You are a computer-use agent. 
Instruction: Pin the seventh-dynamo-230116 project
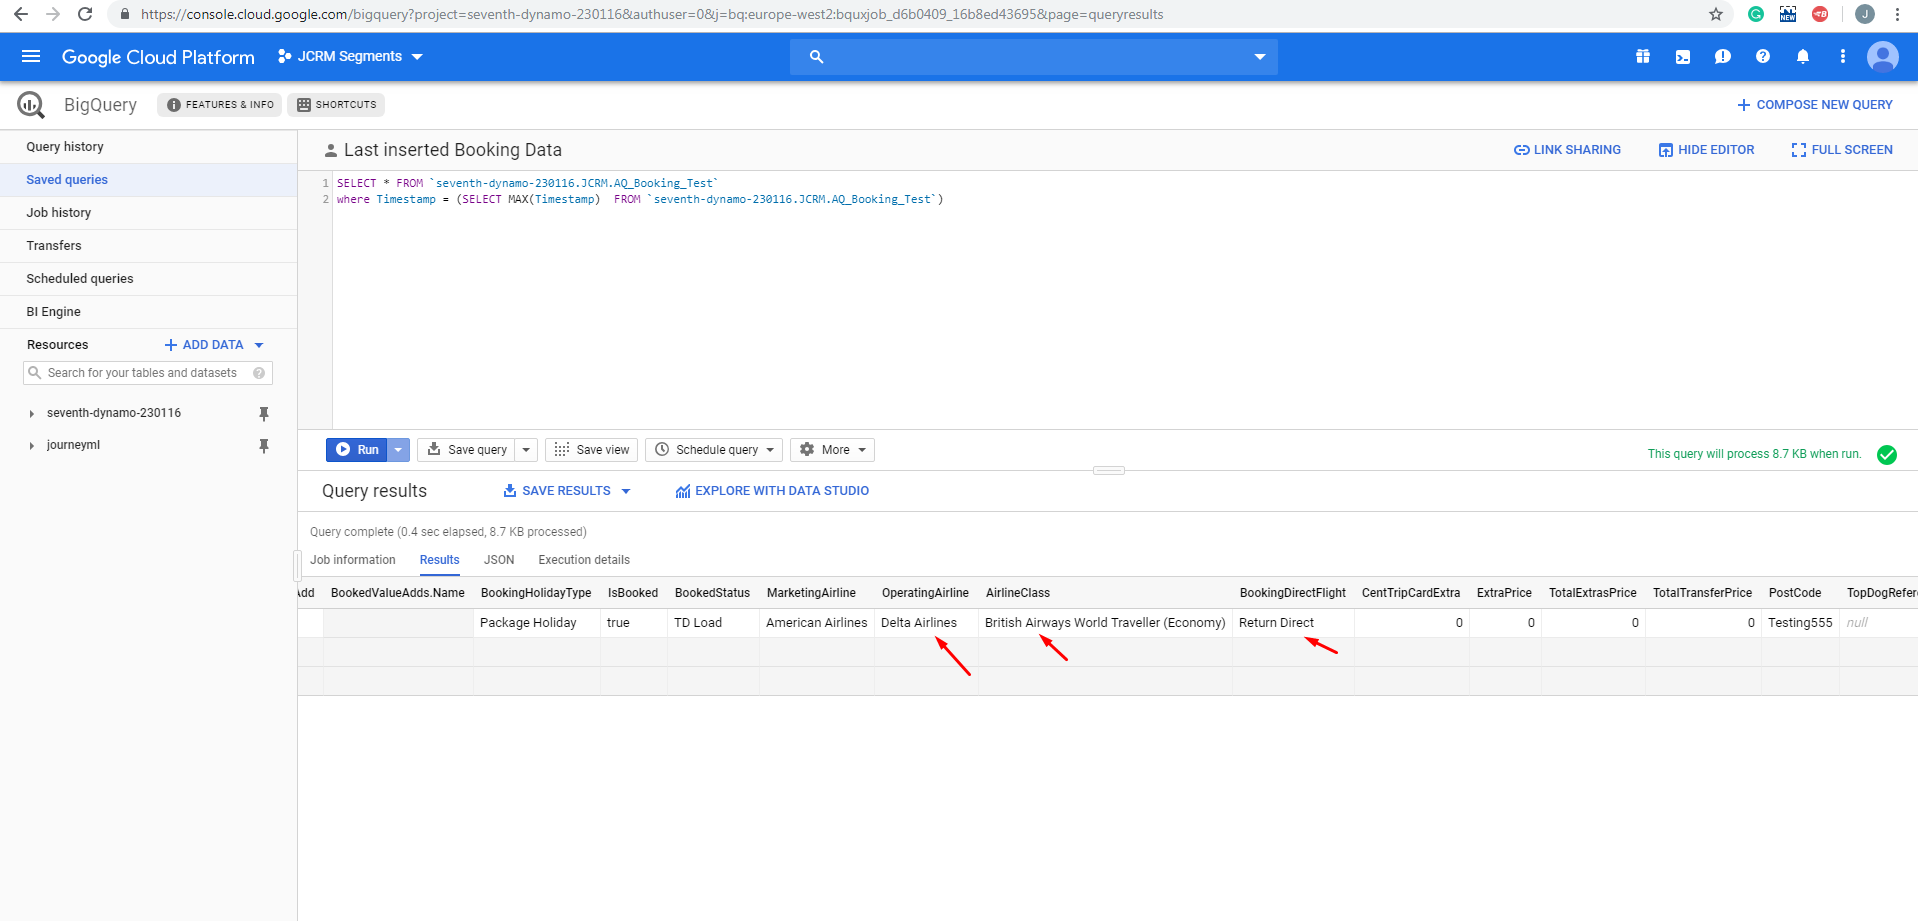(x=264, y=413)
